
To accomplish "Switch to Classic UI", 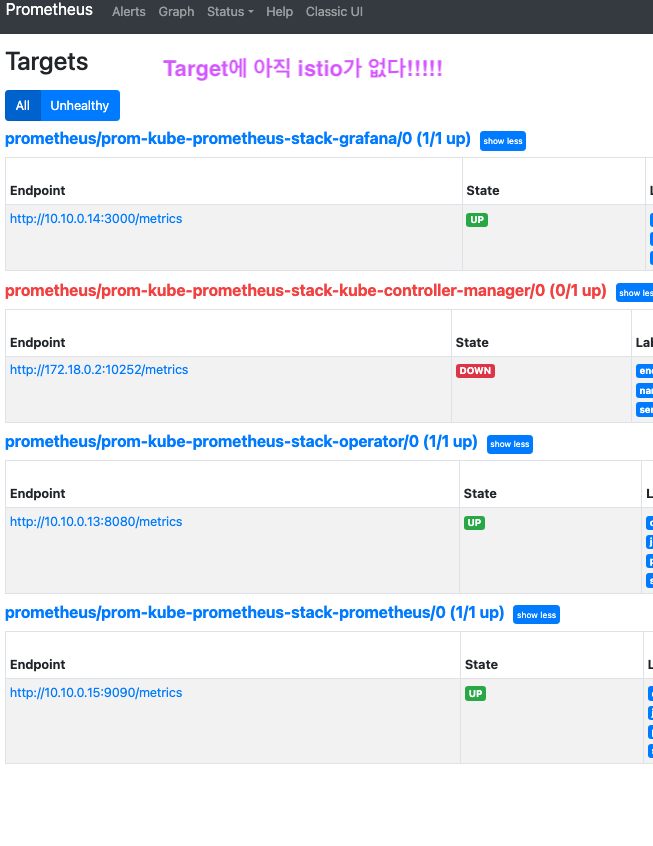I will [334, 11].
